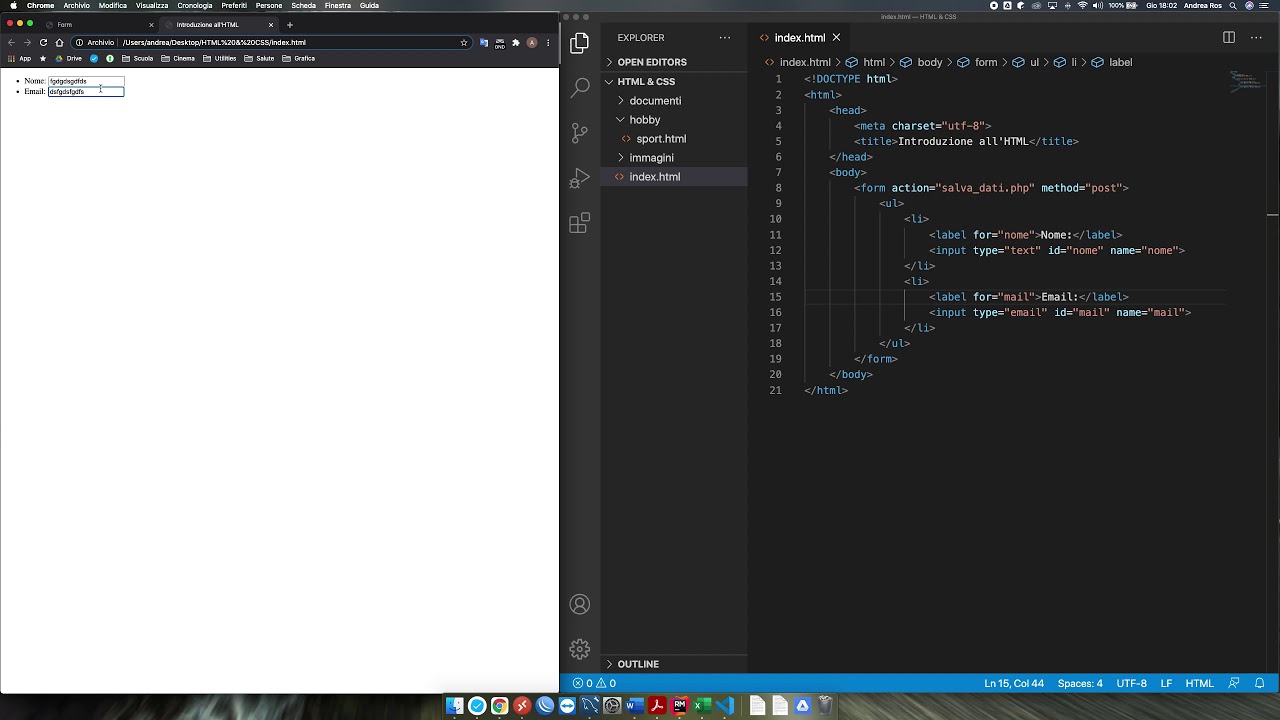This screenshot has width=1280, height=720.
Task: Open the Run and Debug view
Action: (579, 179)
